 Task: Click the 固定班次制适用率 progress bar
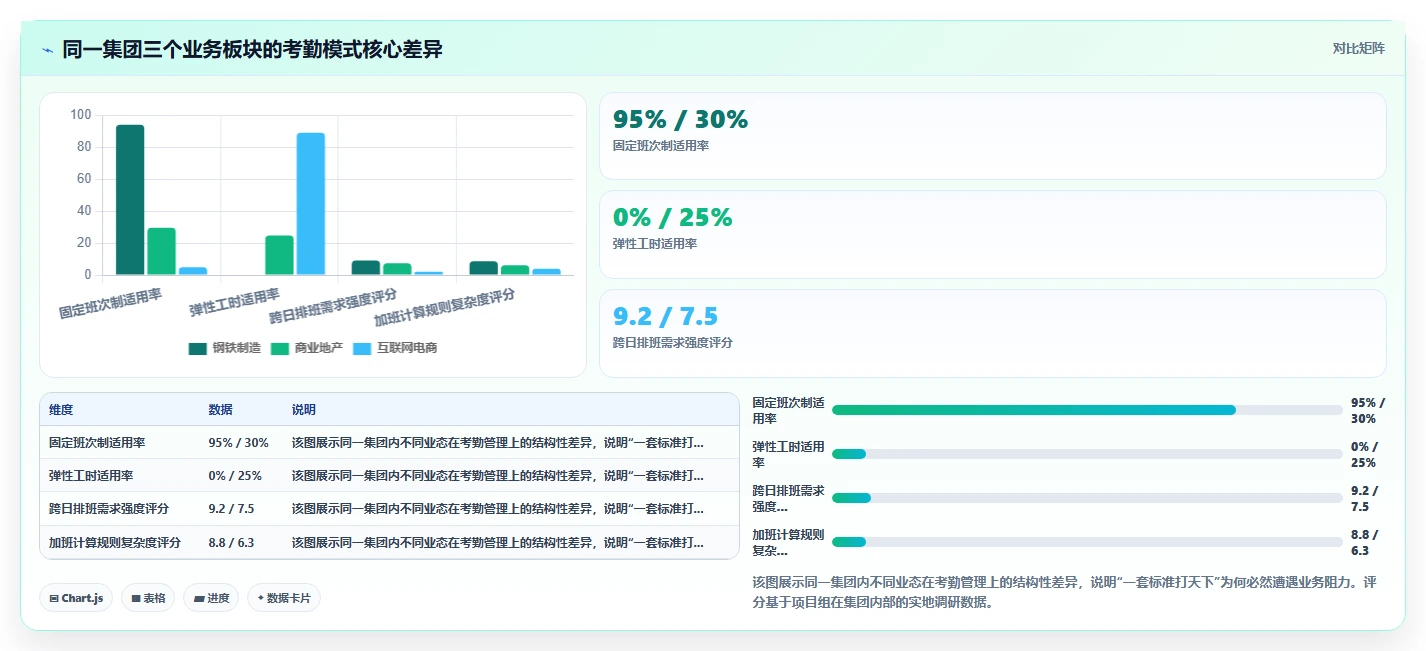[1087, 410]
